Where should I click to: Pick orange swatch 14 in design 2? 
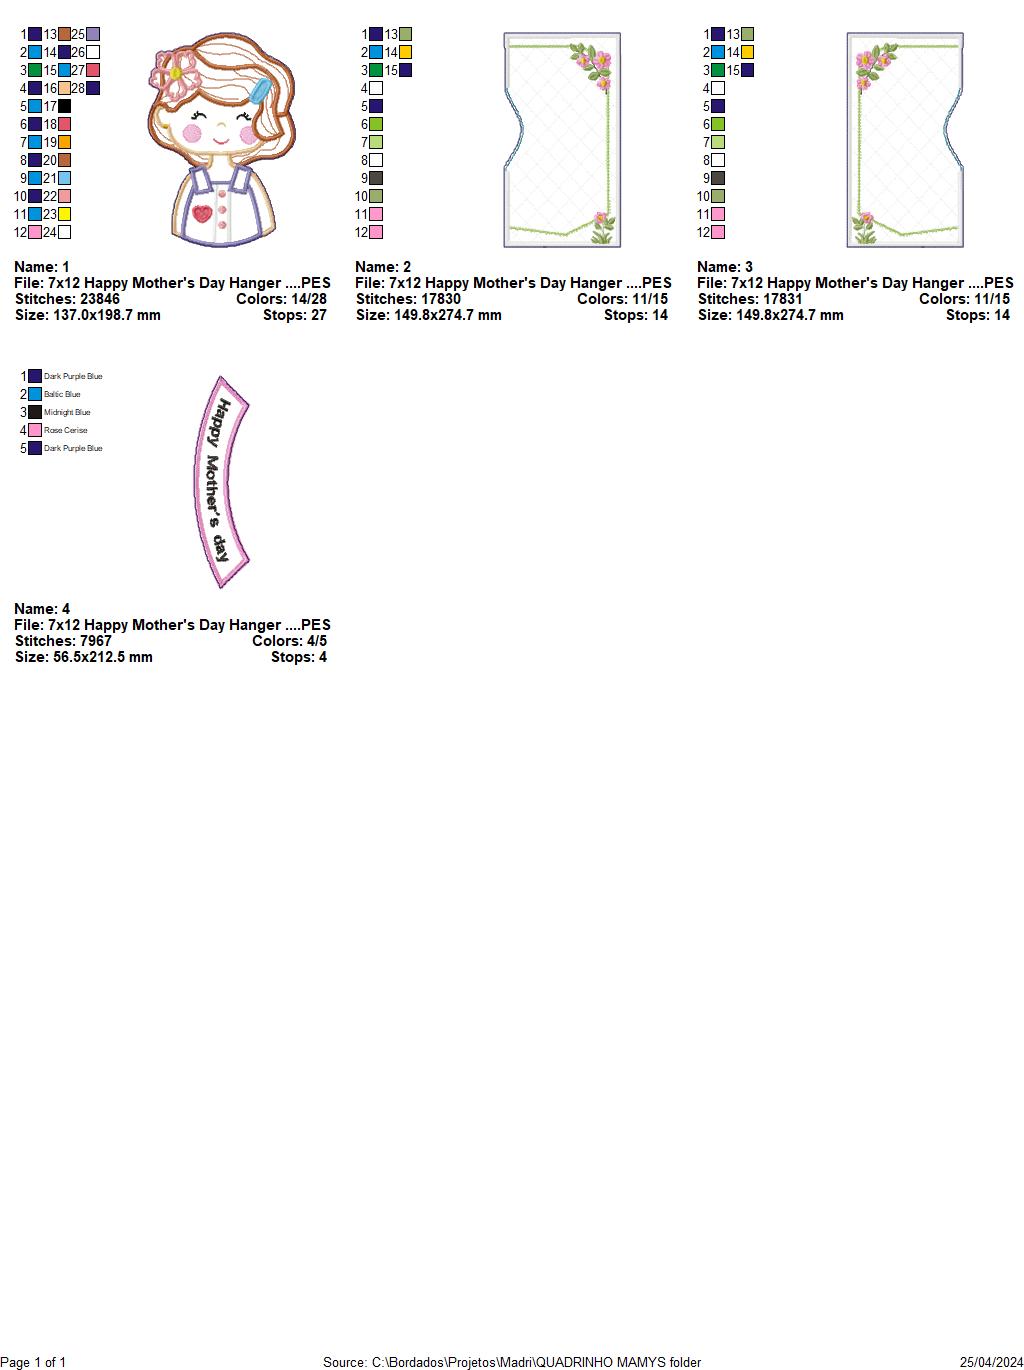(405, 52)
